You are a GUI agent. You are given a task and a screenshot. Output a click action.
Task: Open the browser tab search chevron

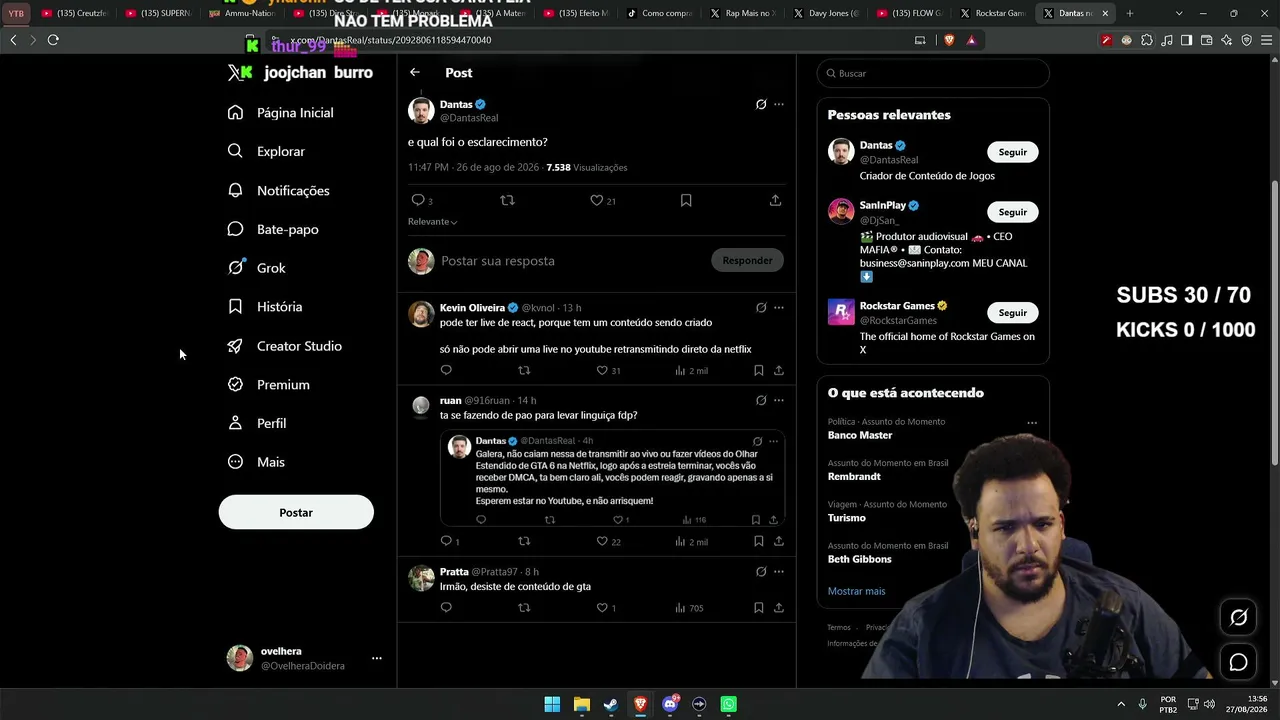(x=1179, y=13)
